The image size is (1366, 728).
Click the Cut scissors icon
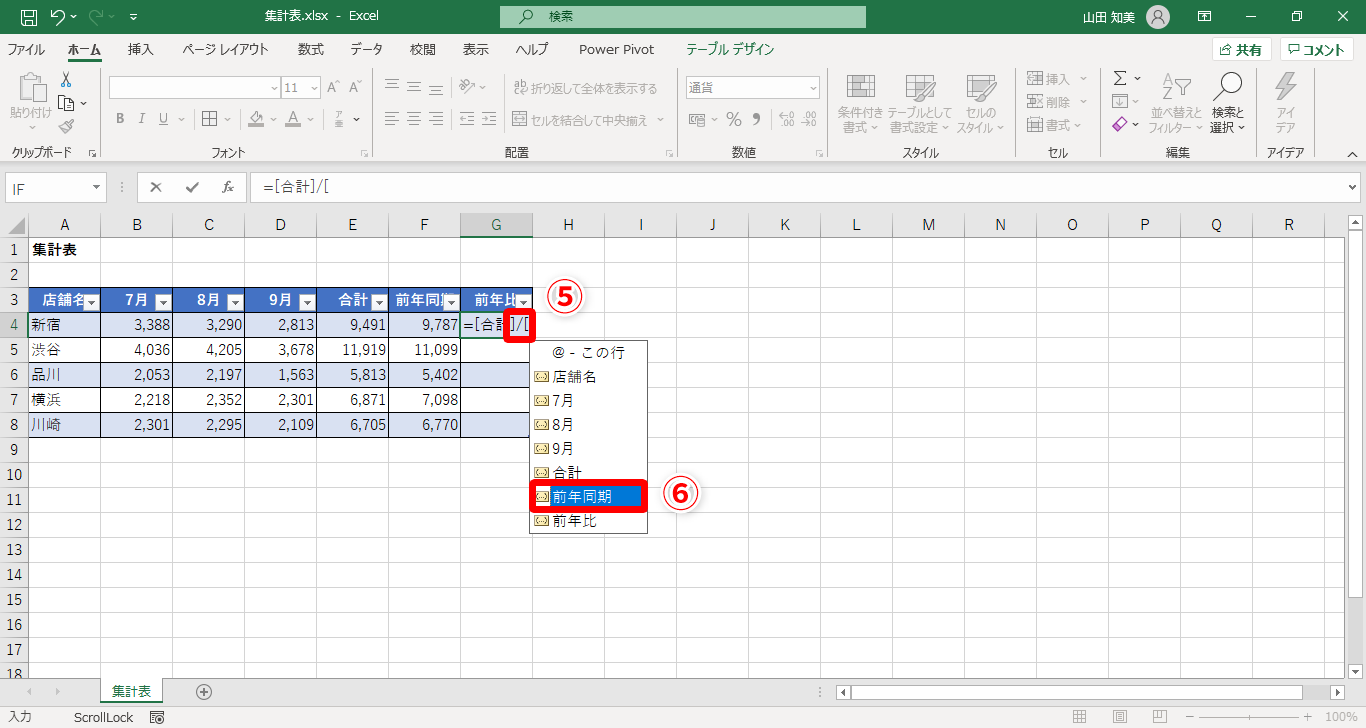tap(66, 79)
